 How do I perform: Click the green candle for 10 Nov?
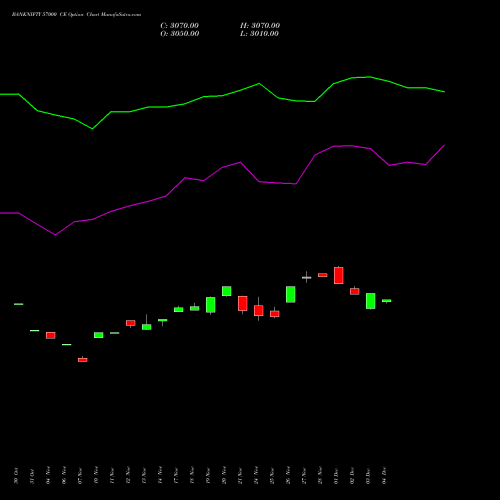[99, 335]
